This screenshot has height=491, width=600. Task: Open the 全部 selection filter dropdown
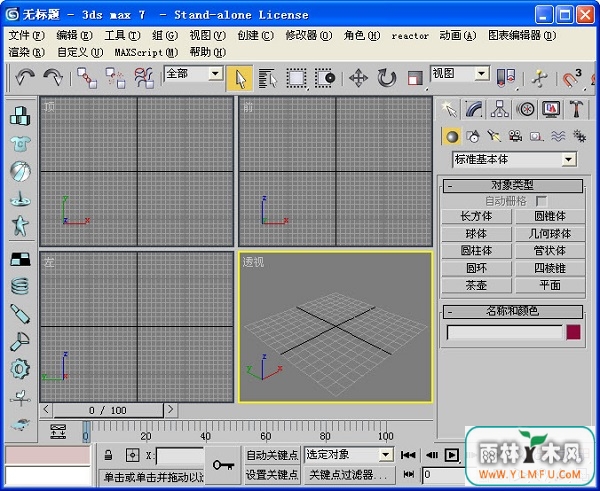[215, 73]
